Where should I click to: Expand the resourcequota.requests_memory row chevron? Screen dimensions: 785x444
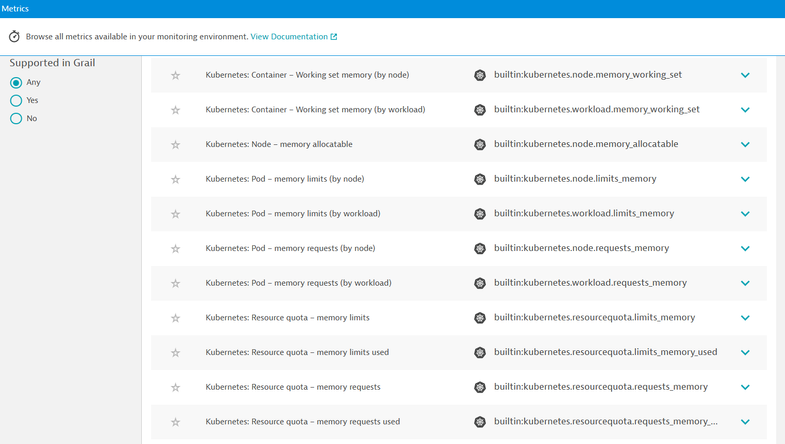745,387
